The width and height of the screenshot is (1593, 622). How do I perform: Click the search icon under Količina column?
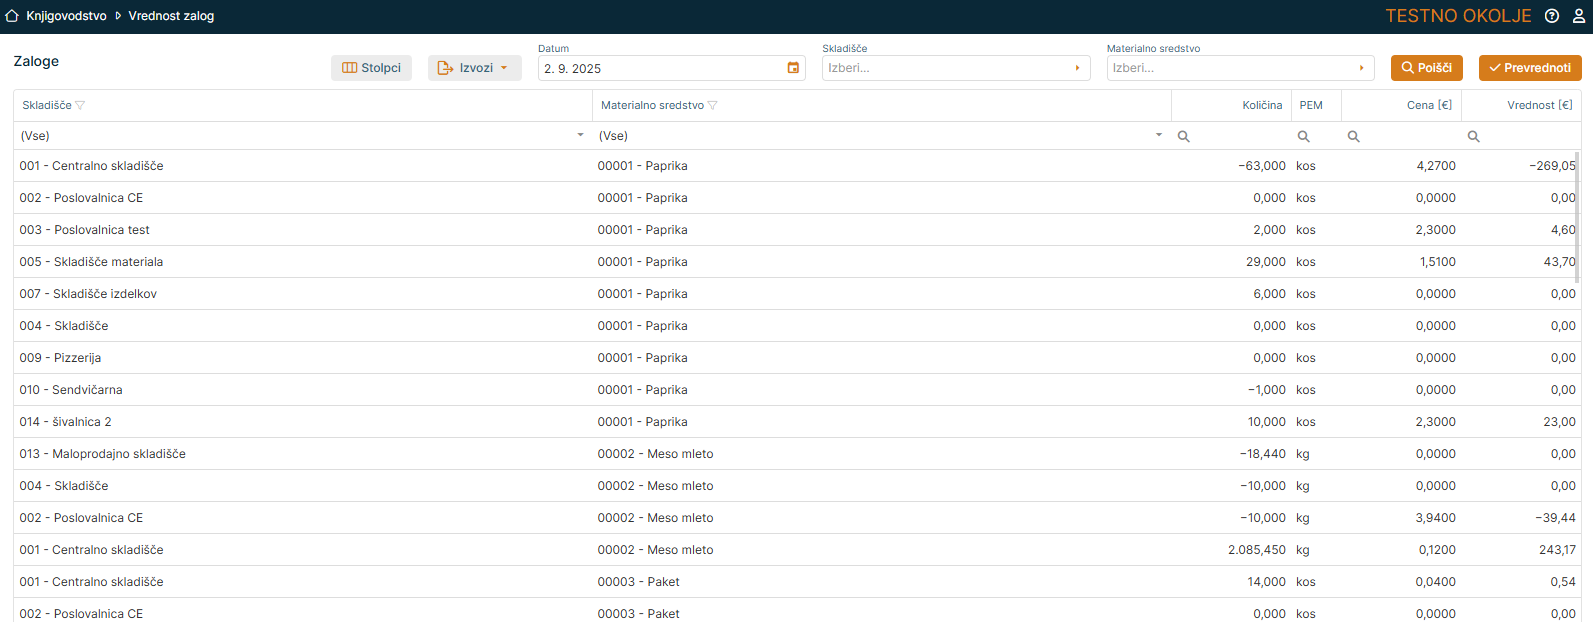[x=1183, y=136]
